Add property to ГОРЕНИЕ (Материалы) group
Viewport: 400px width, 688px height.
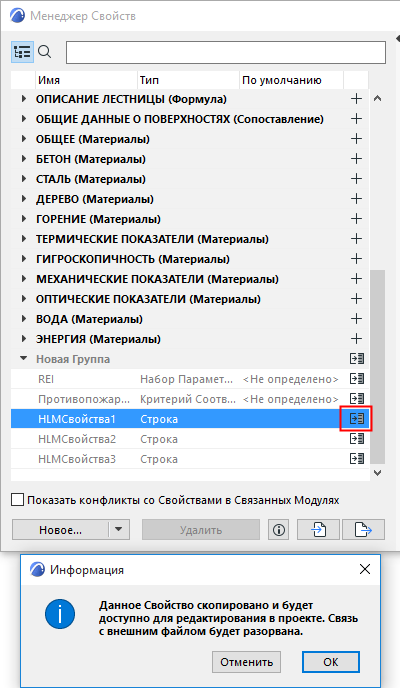click(x=356, y=219)
